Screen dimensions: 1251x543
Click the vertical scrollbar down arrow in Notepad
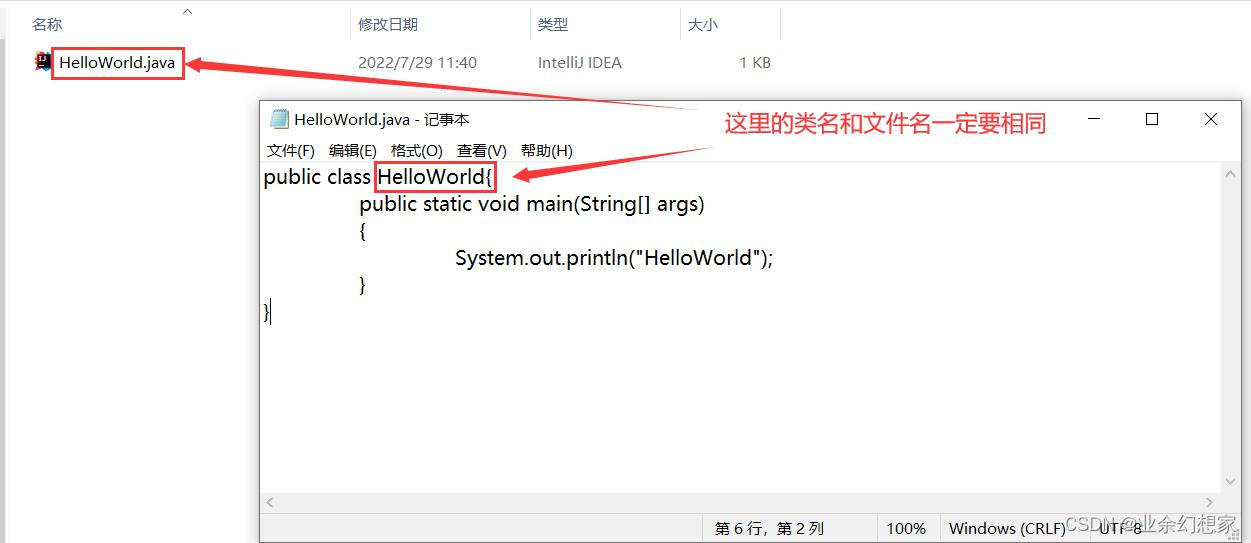(1232, 481)
